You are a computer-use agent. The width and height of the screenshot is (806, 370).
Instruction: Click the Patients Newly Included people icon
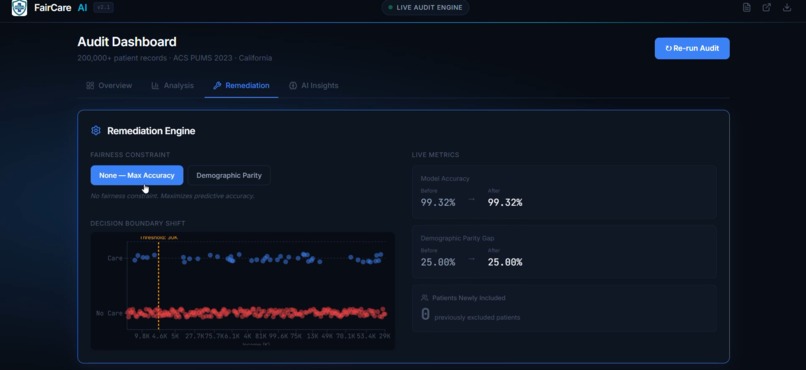425,298
